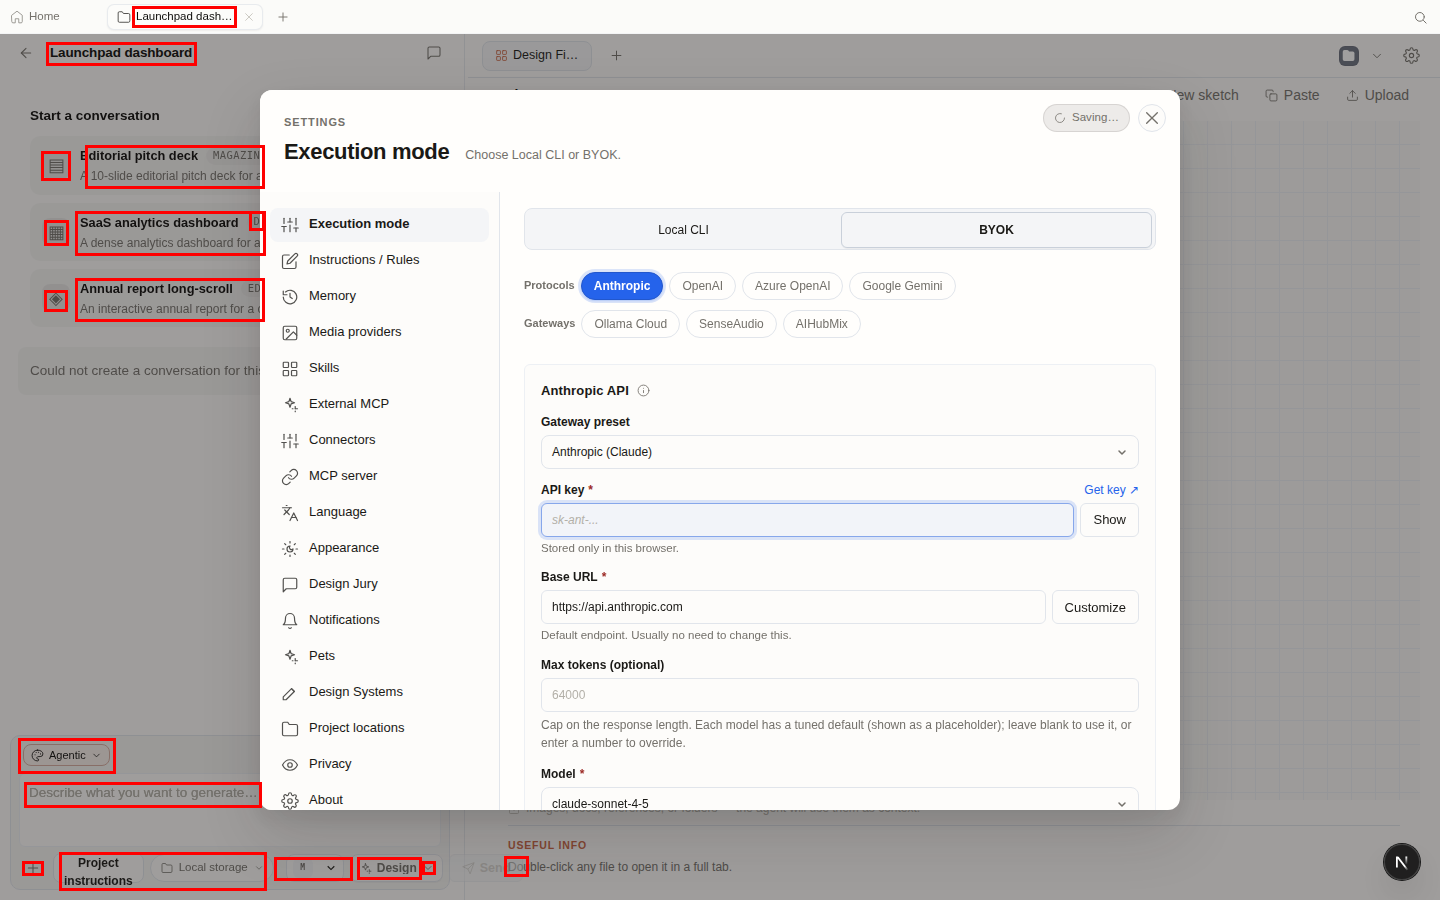Viewport: 1440px width, 900px height.
Task: Pick the AIHubMix gateway
Action: pyautogui.click(x=821, y=324)
